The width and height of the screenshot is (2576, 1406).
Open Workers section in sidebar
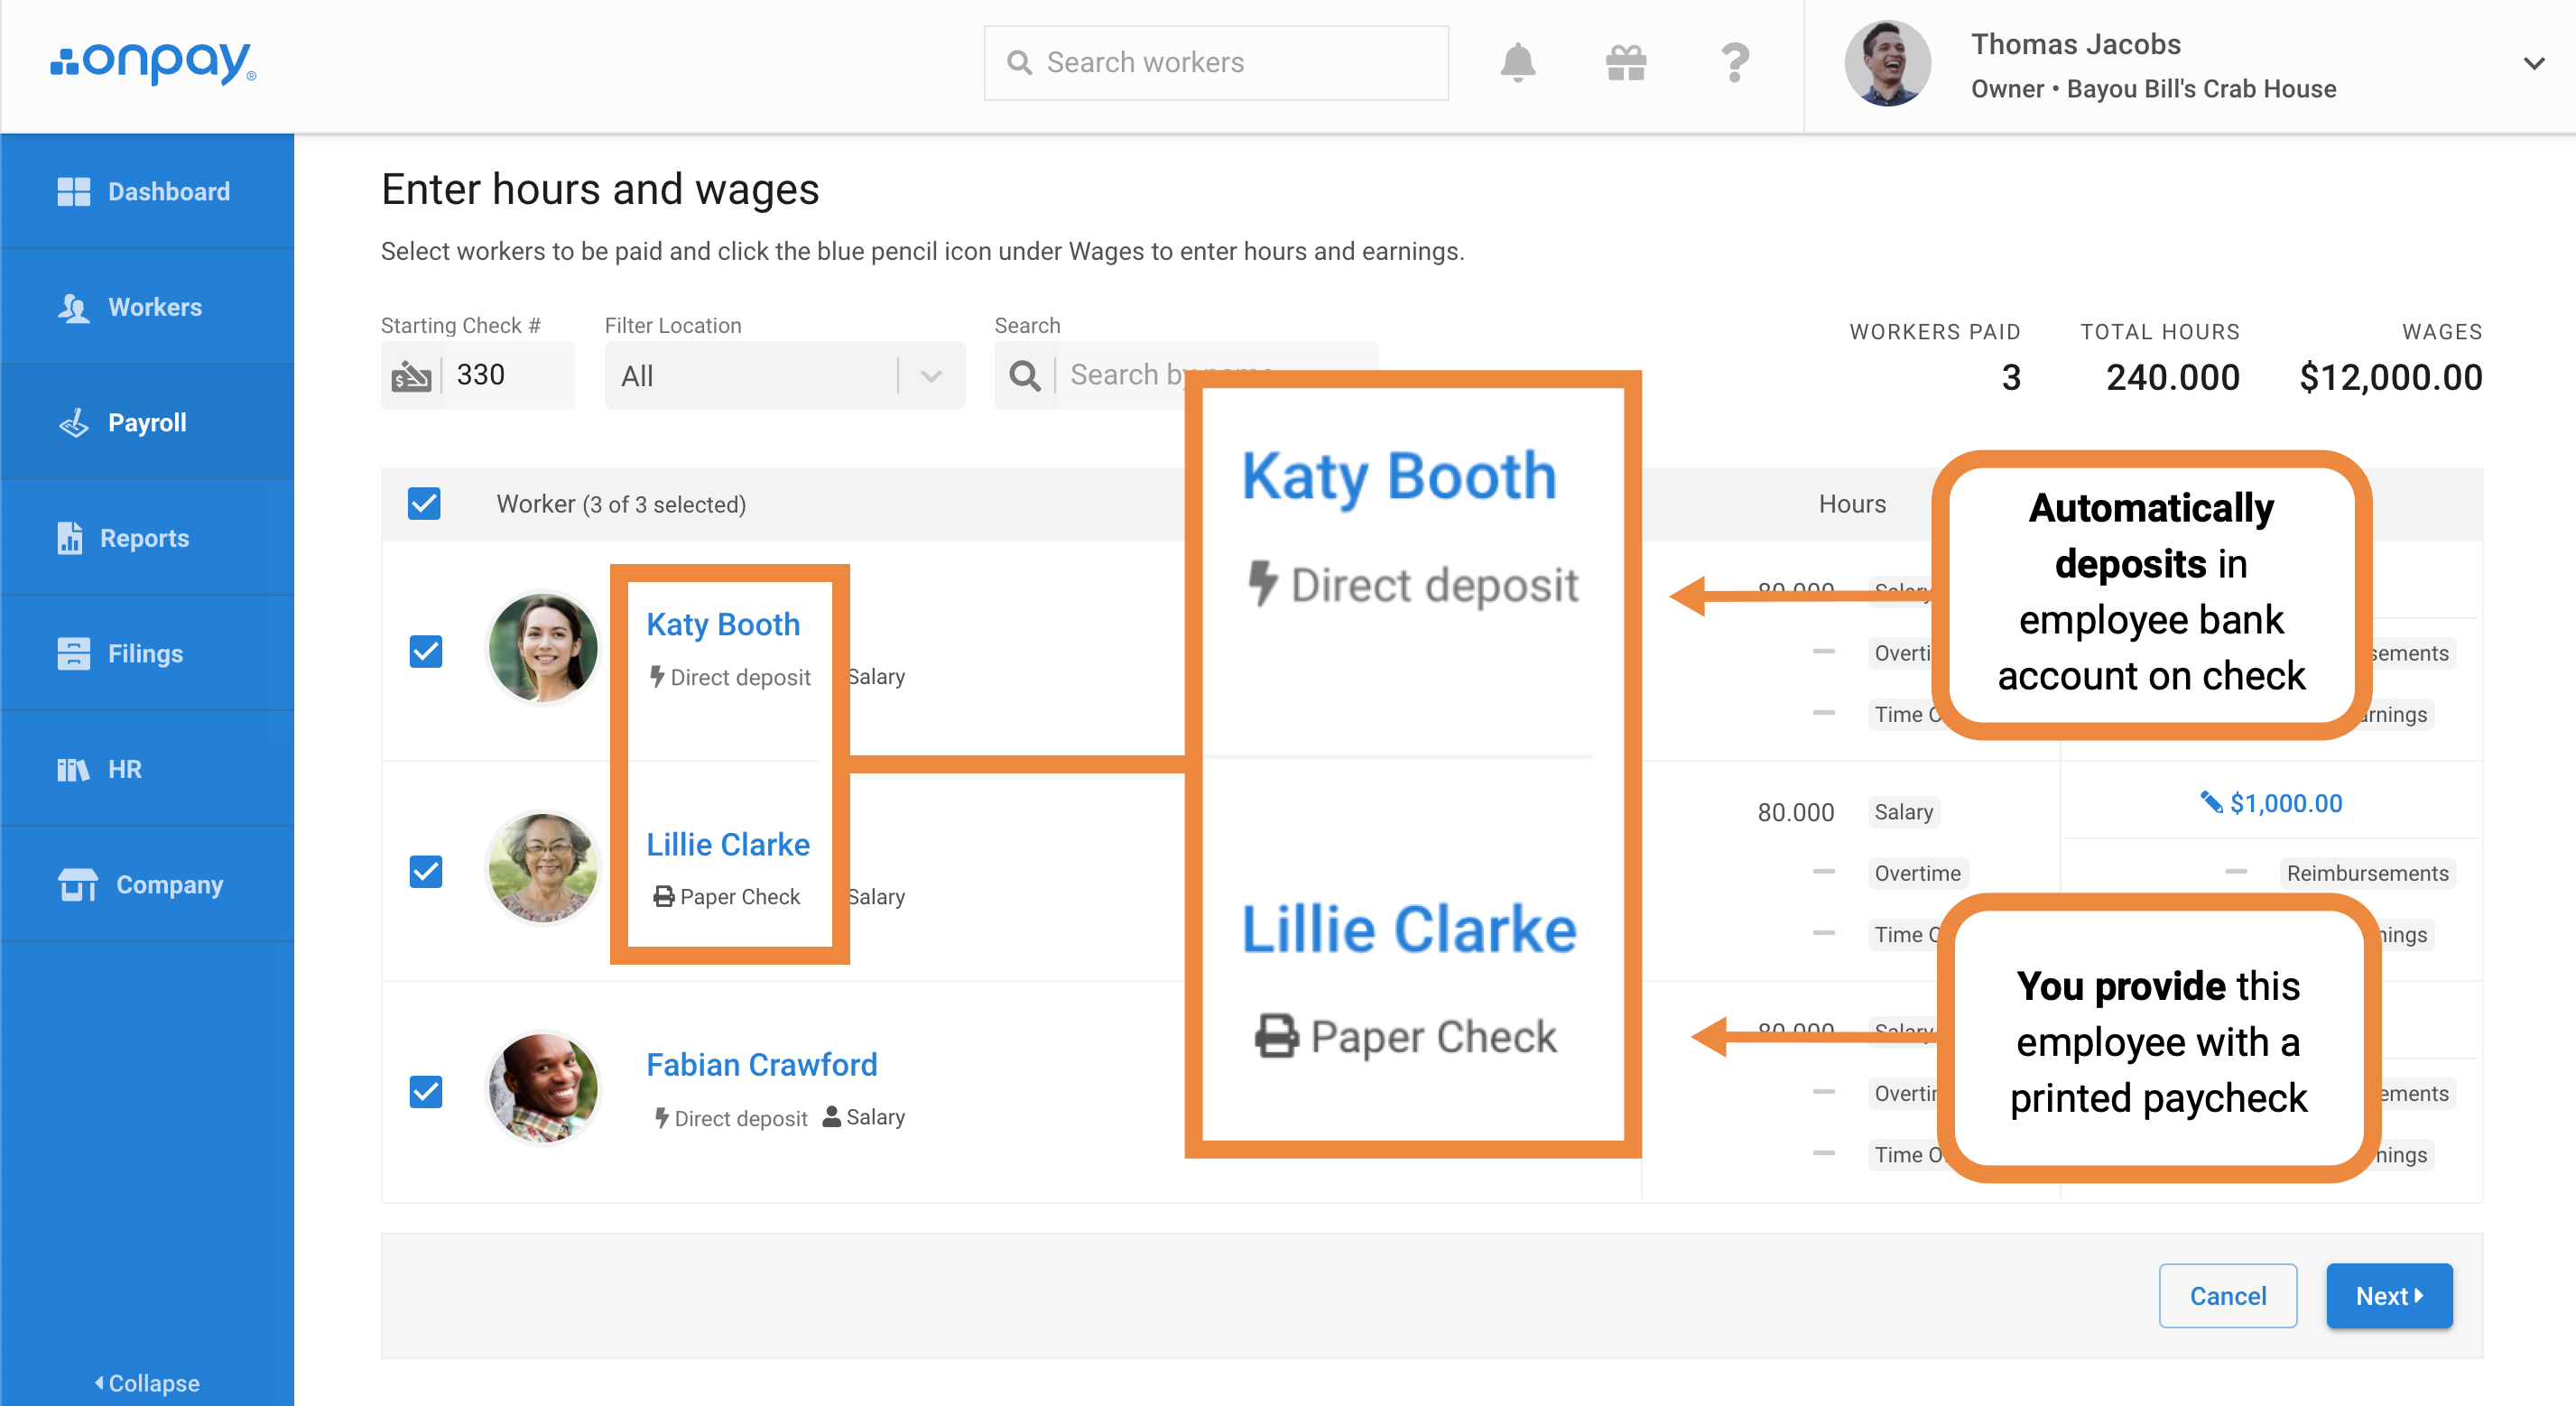(x=148, y=307)
